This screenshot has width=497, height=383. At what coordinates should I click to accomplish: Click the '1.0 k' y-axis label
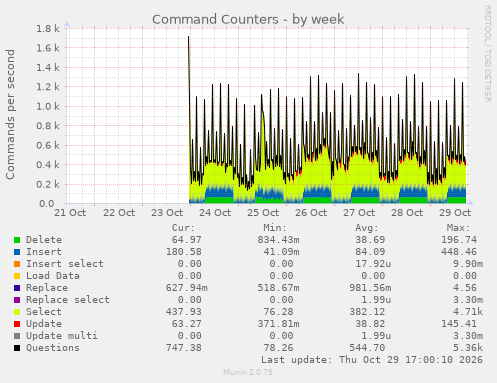[48, 107]
